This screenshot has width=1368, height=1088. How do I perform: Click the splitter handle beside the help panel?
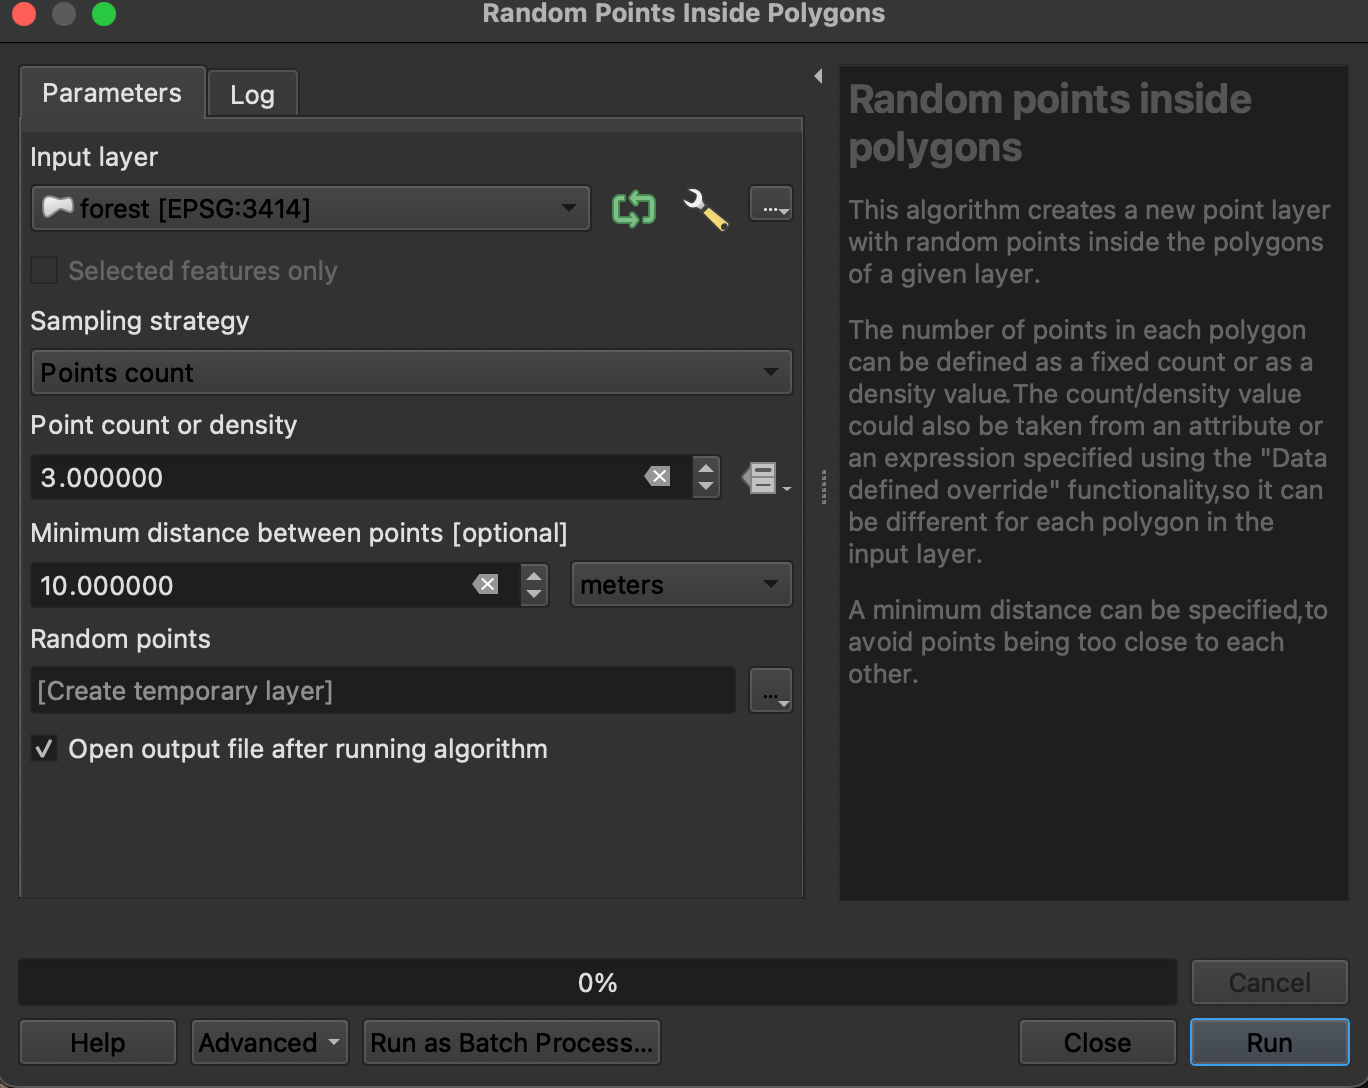823,487
